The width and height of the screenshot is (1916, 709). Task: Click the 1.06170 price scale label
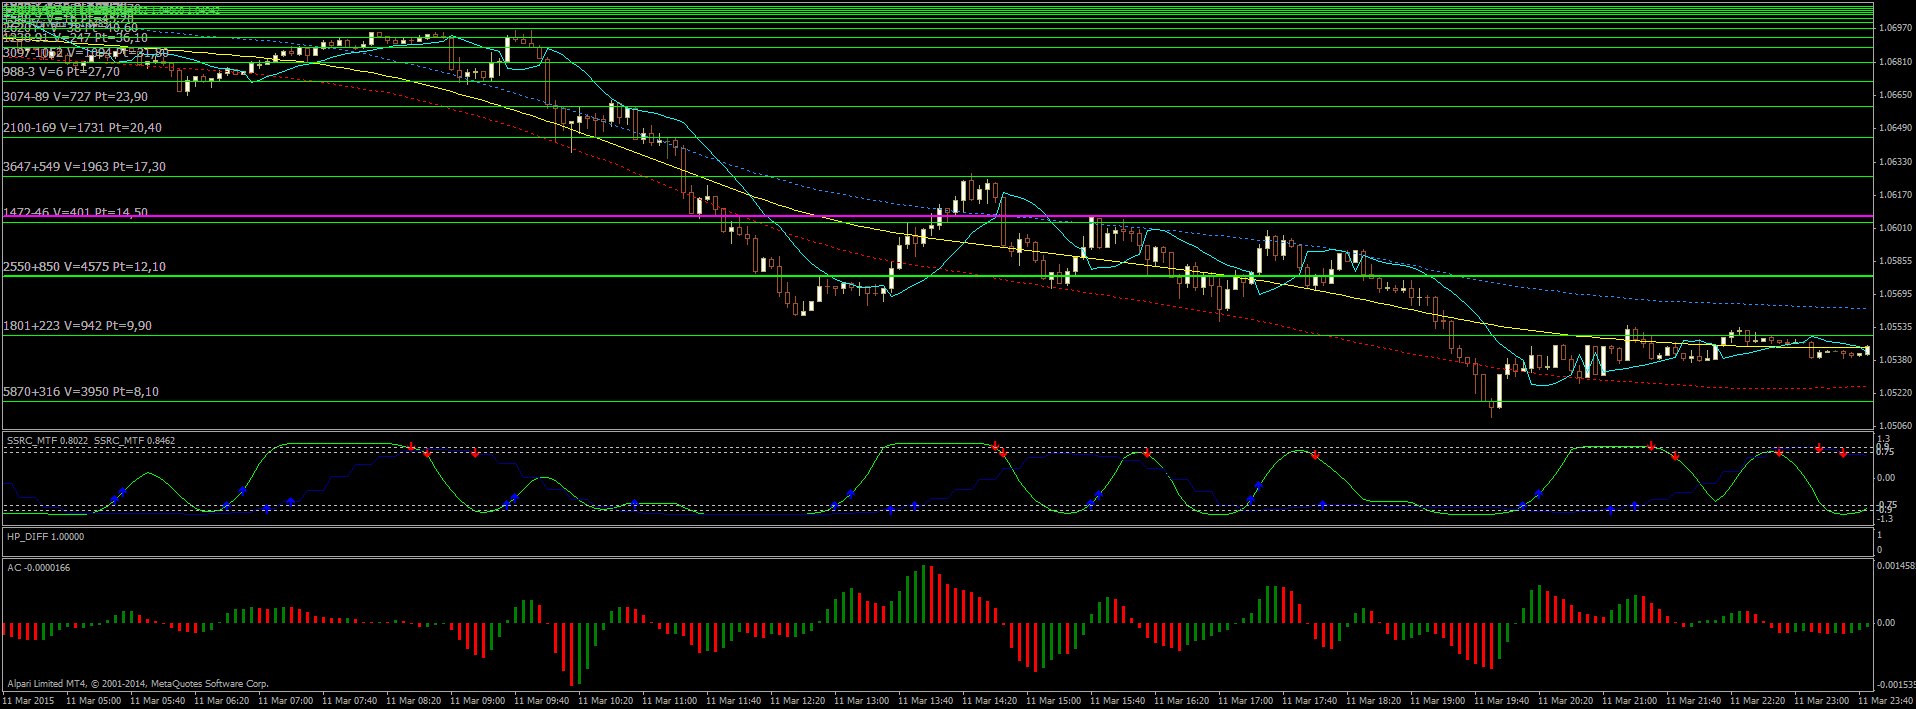click(1895, 195)
